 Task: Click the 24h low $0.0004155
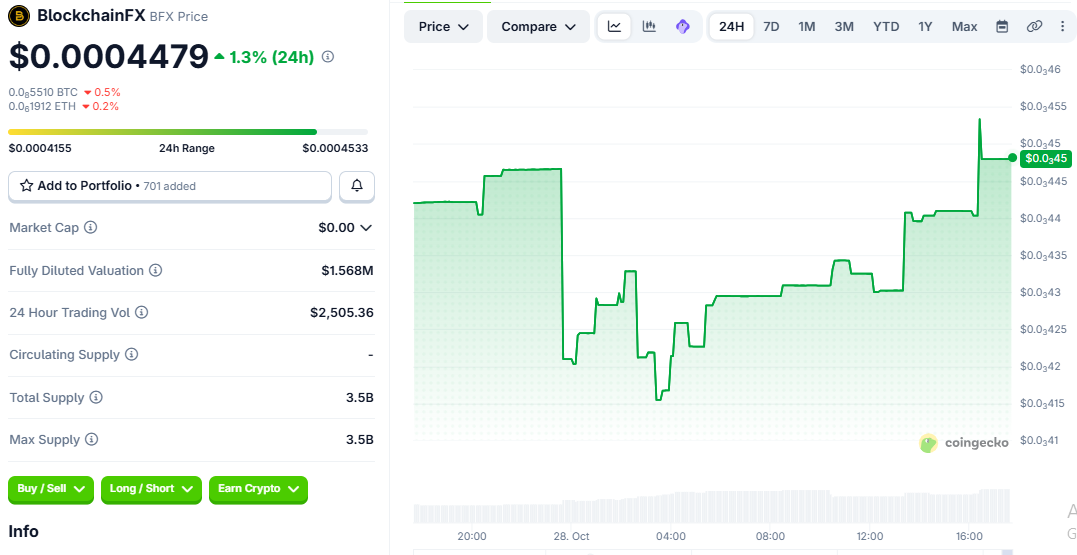40,148
